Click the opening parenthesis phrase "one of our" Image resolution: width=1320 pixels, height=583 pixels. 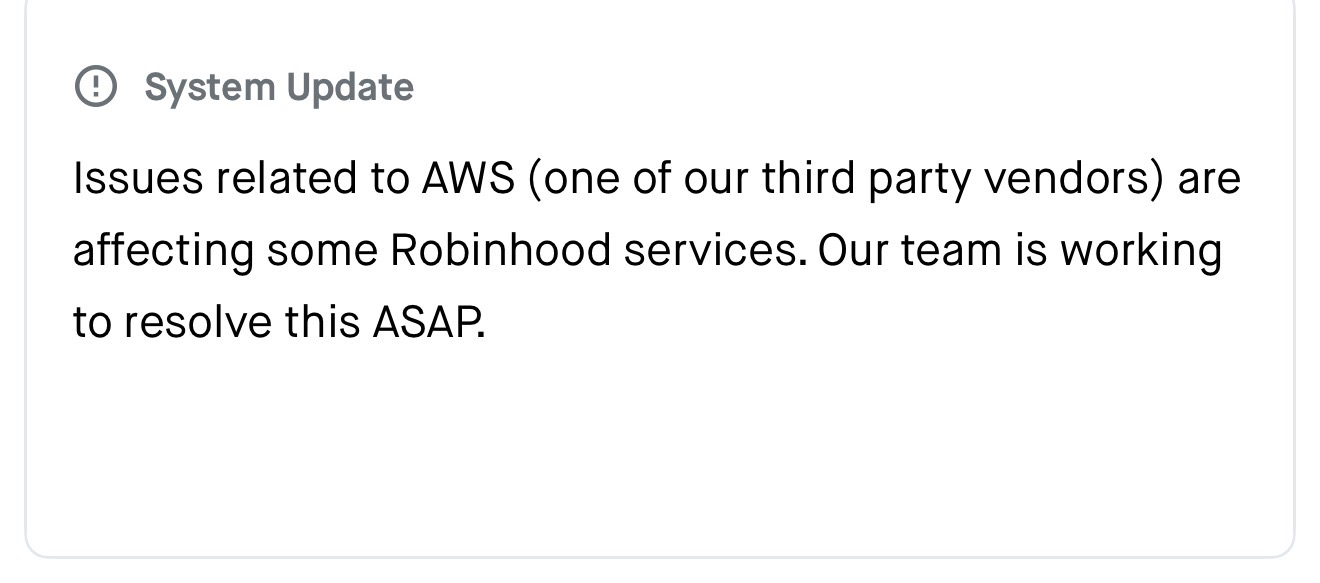[634, 179]
